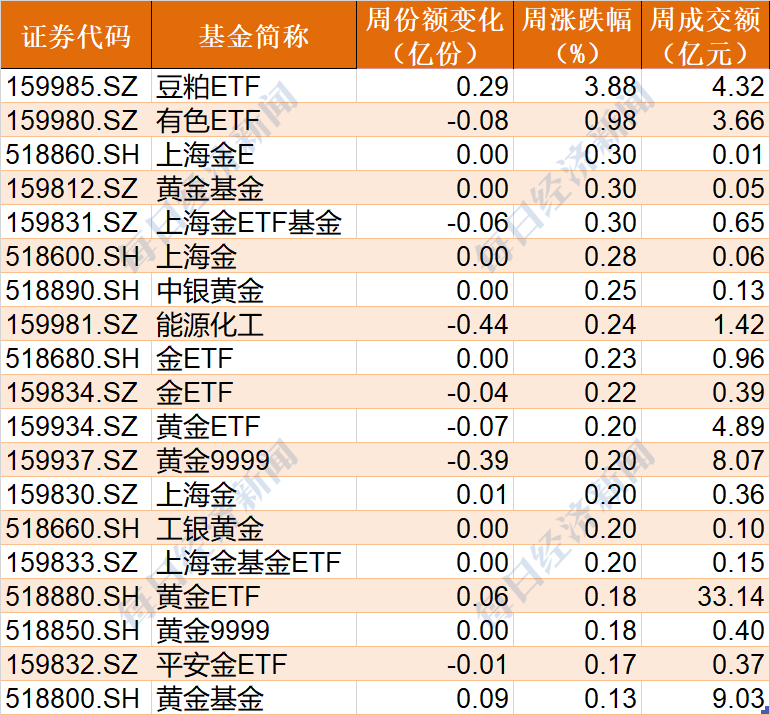The width and height of the screenshot is (770, 715).
Task: Select the fund name 豆粕ETF
Action: (254, 86)
